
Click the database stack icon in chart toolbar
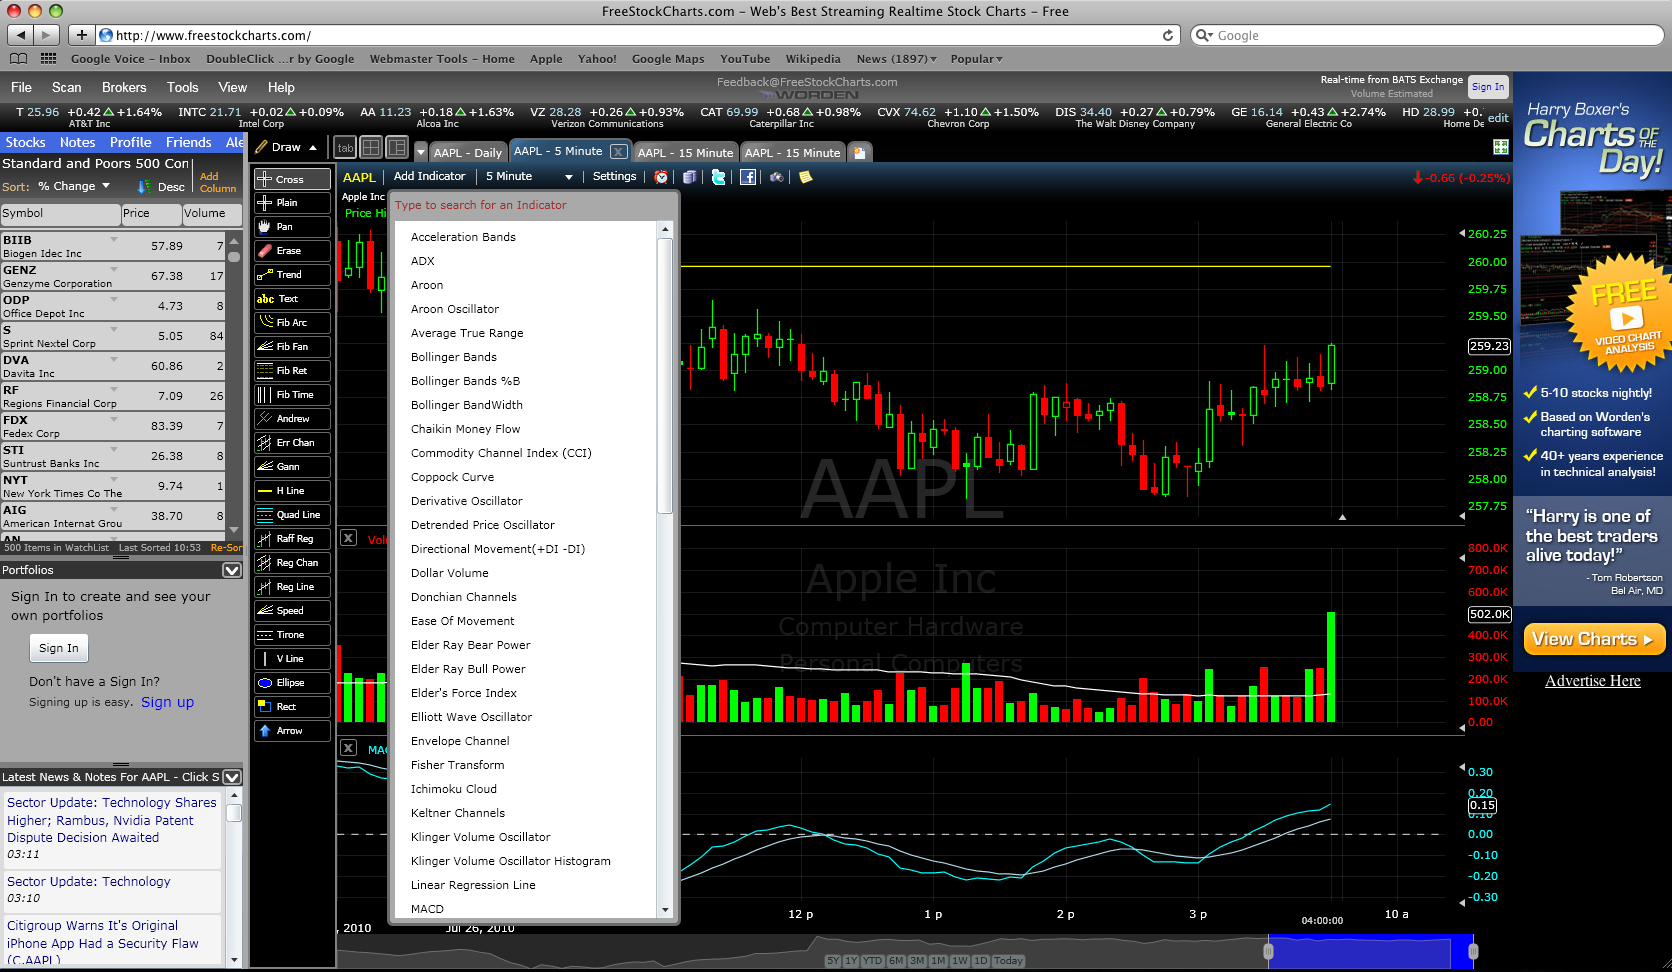[x=689, y=177]
